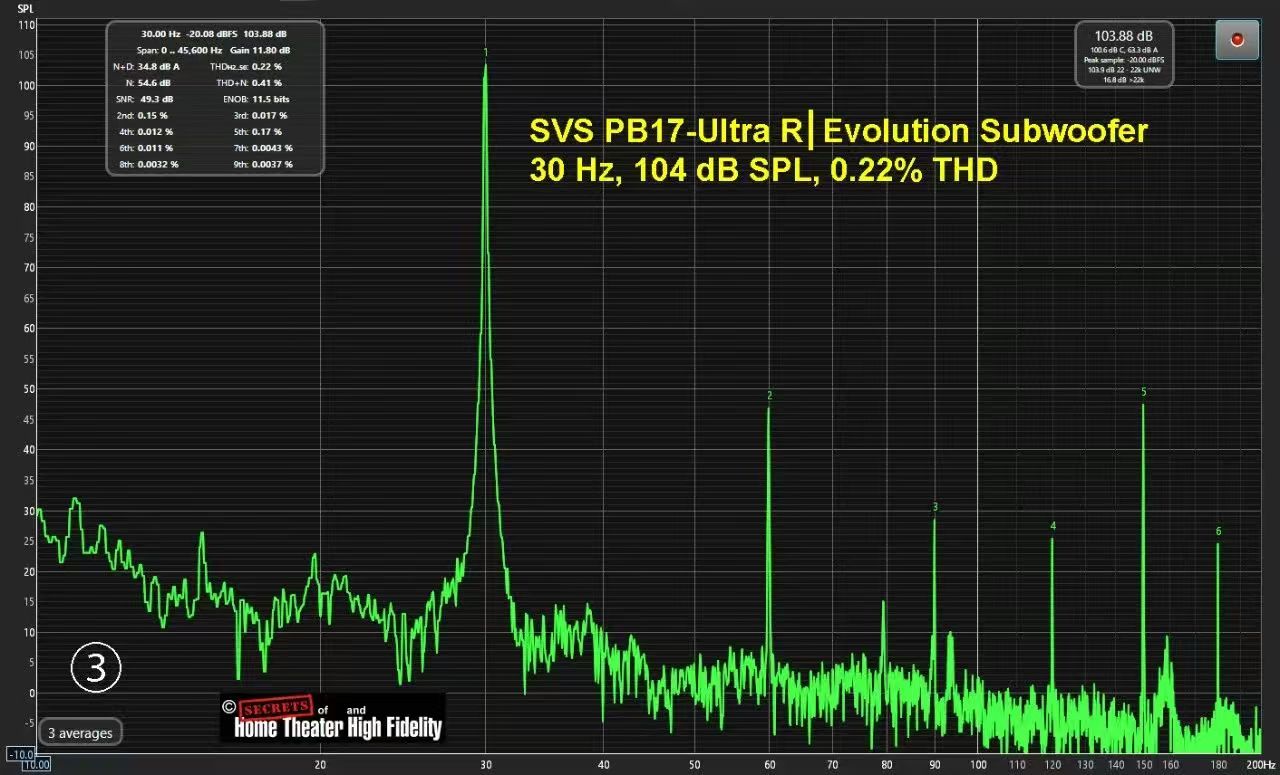Click the SPL axis label
Screen dimensions: 1280x775
(x=25, y=8)
